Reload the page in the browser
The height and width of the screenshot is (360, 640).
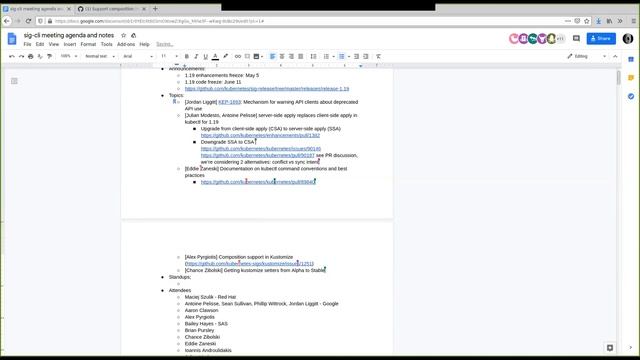pyautogui.click(x=28, y=21)
